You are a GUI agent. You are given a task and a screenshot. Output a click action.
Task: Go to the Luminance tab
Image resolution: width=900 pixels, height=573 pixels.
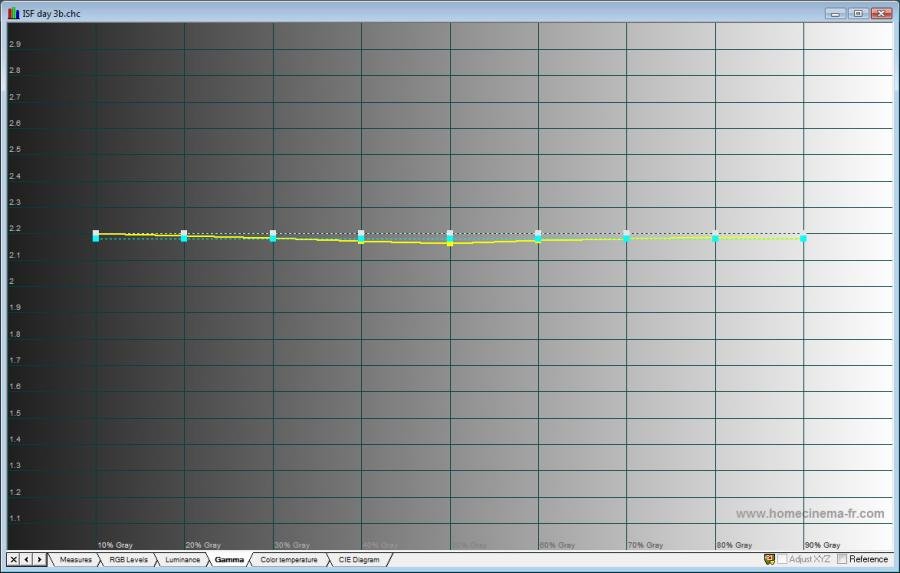point(182,559)
